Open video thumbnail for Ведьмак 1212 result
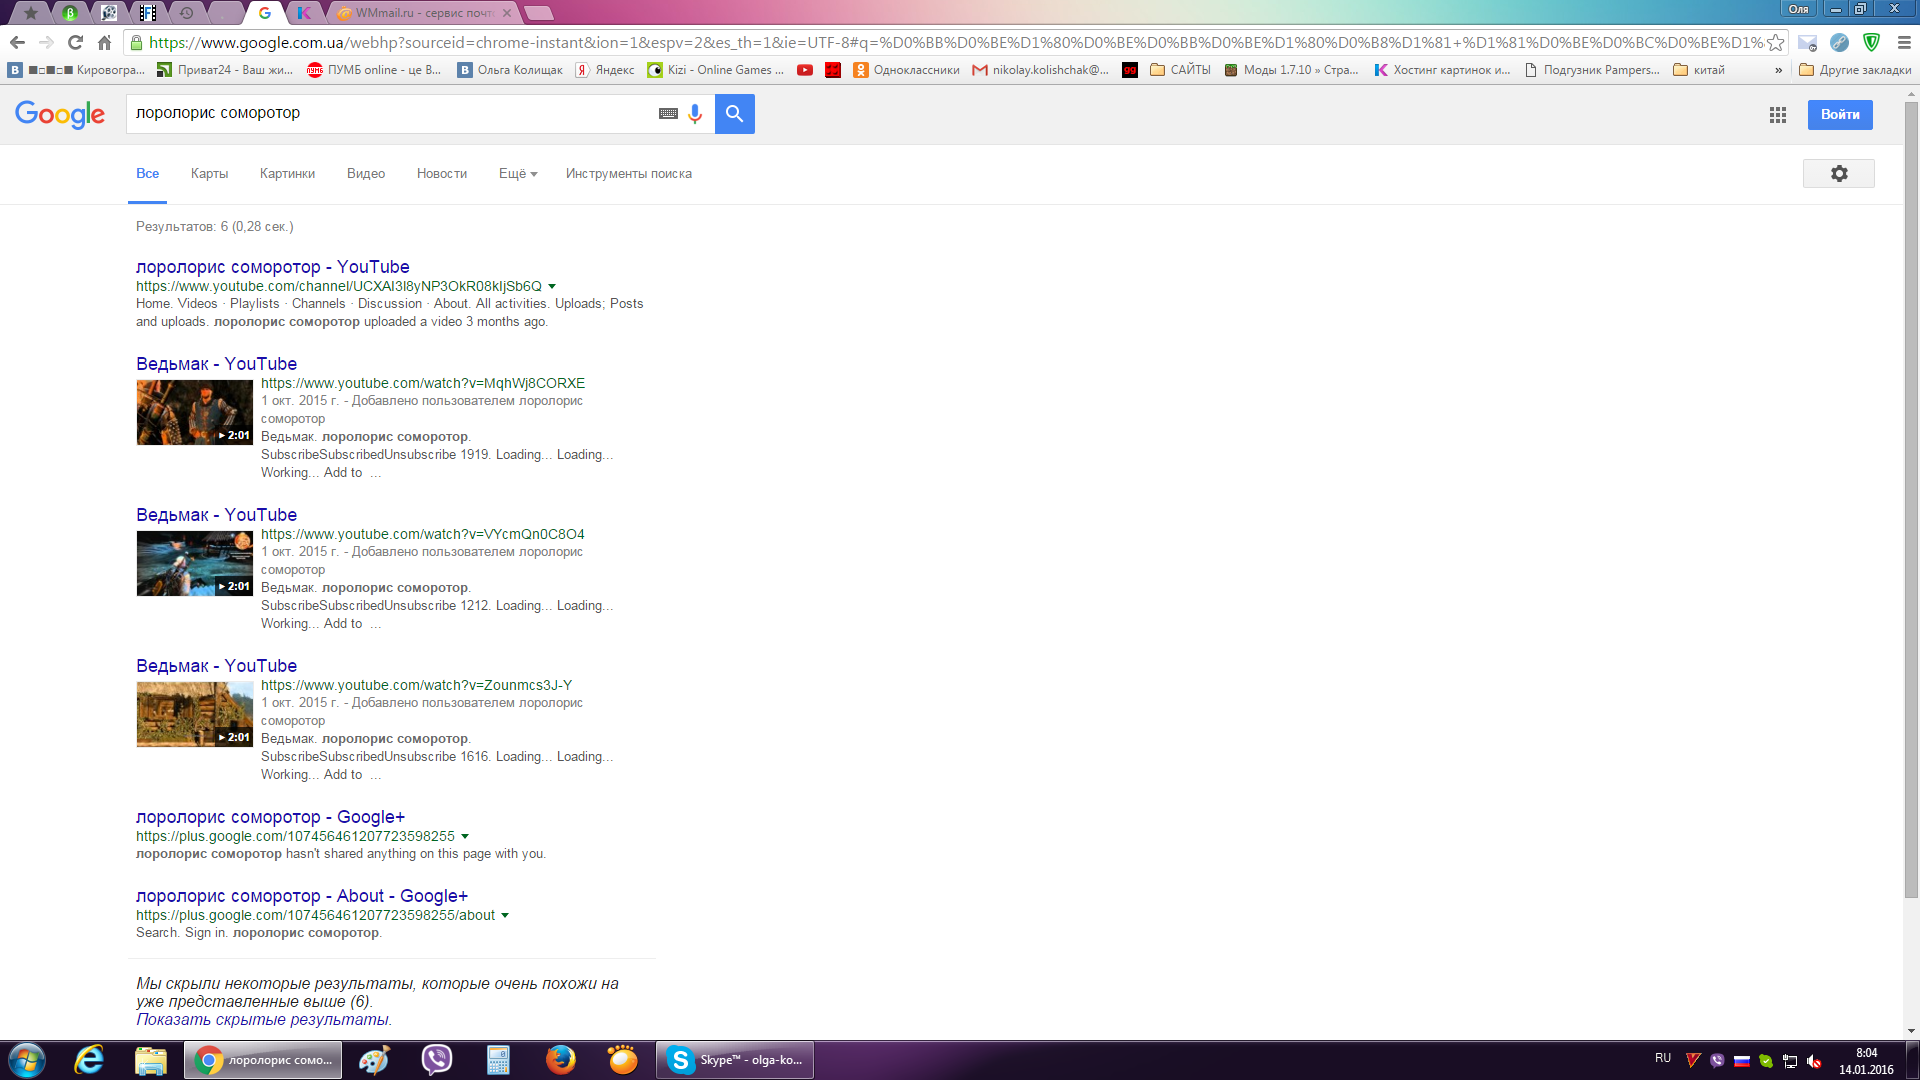 (195, 563)
